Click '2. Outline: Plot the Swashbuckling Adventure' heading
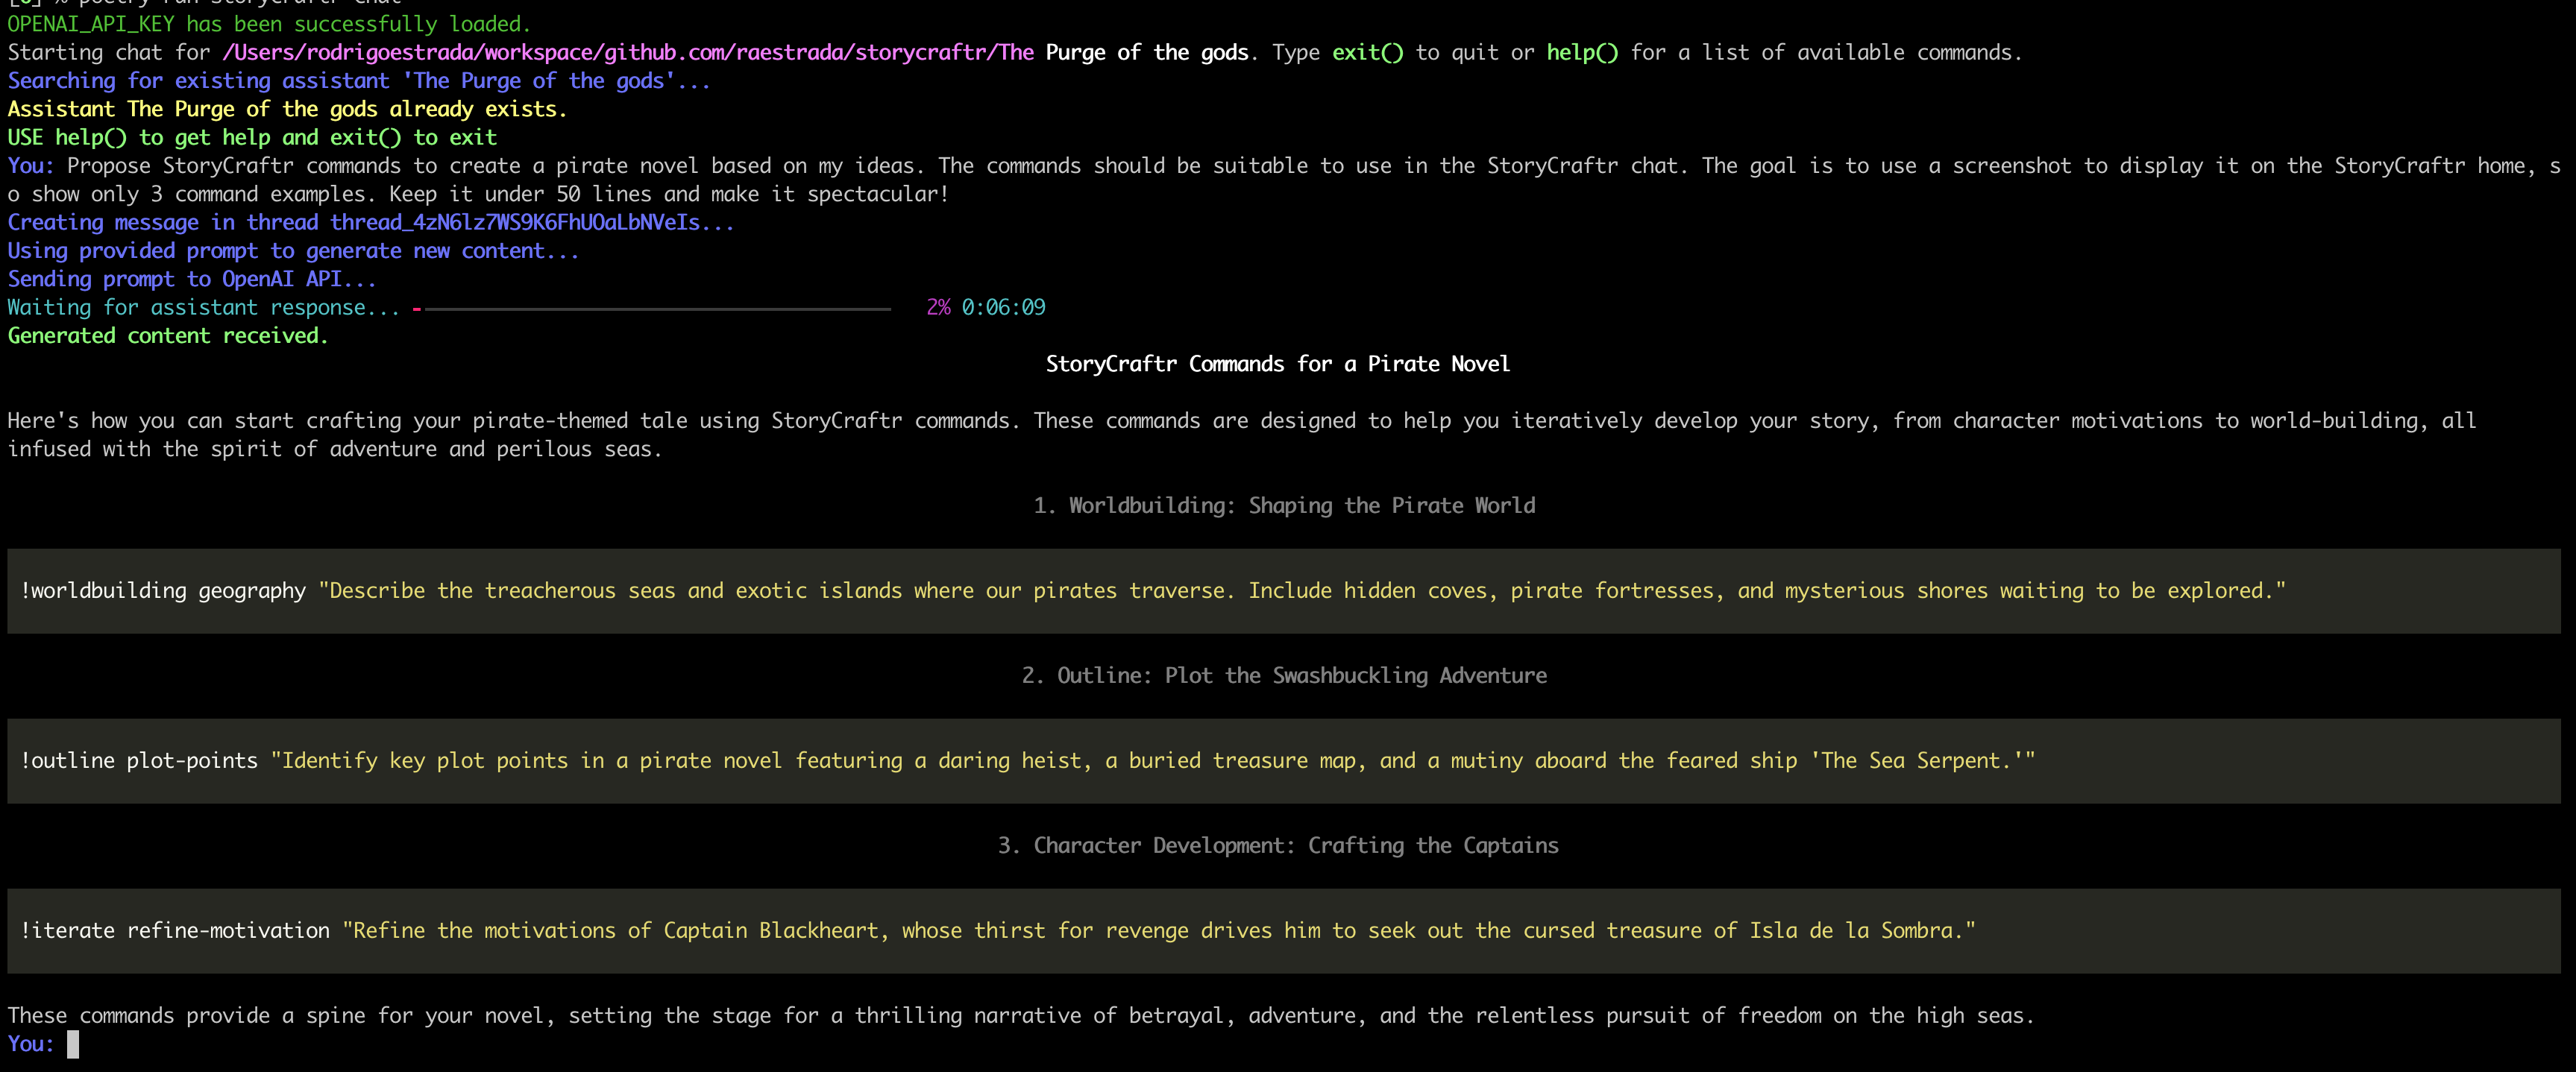Screen dimensions: 2576x1072 pyautogui.click(x=1284, y=676)
